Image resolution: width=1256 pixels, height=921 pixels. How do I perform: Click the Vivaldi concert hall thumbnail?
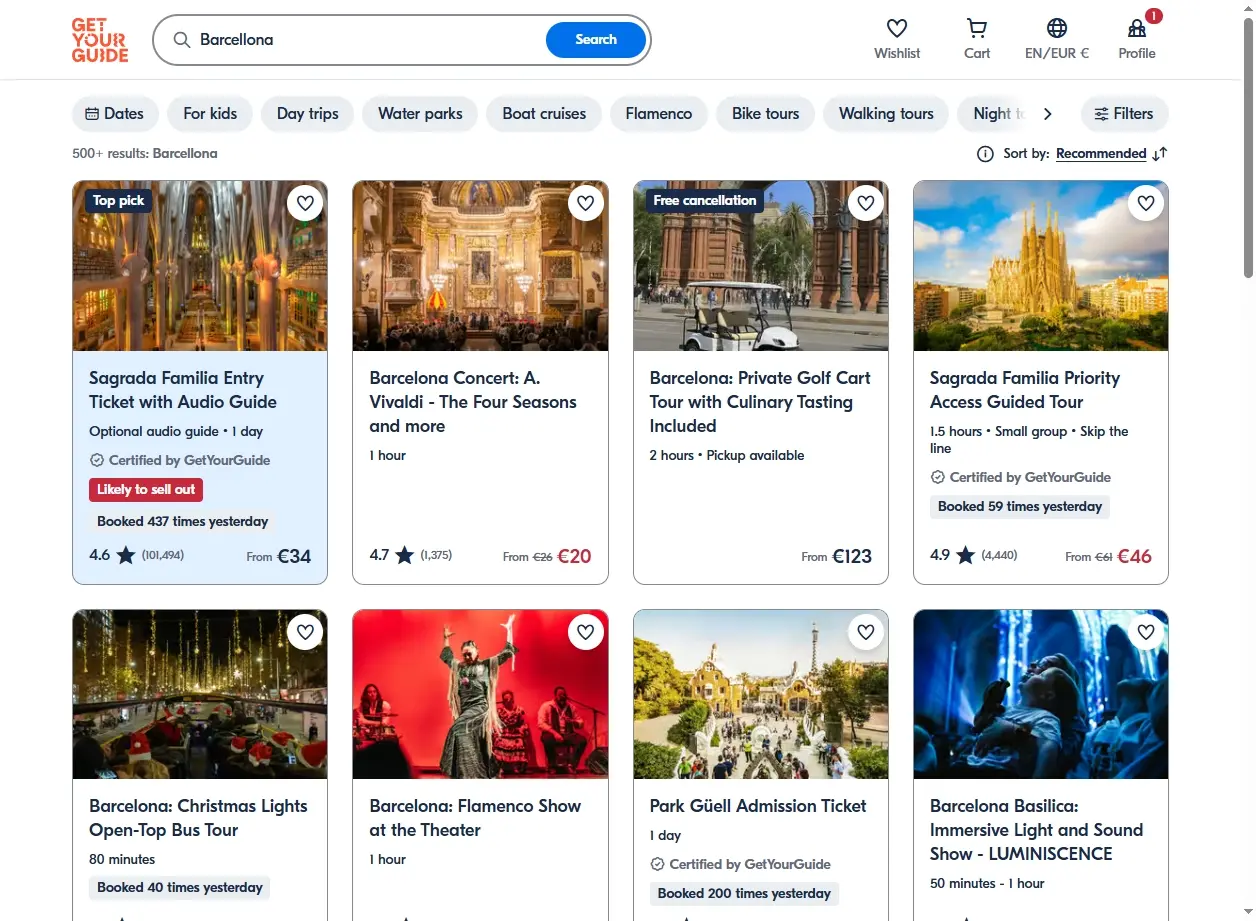(x=480, y=266)
